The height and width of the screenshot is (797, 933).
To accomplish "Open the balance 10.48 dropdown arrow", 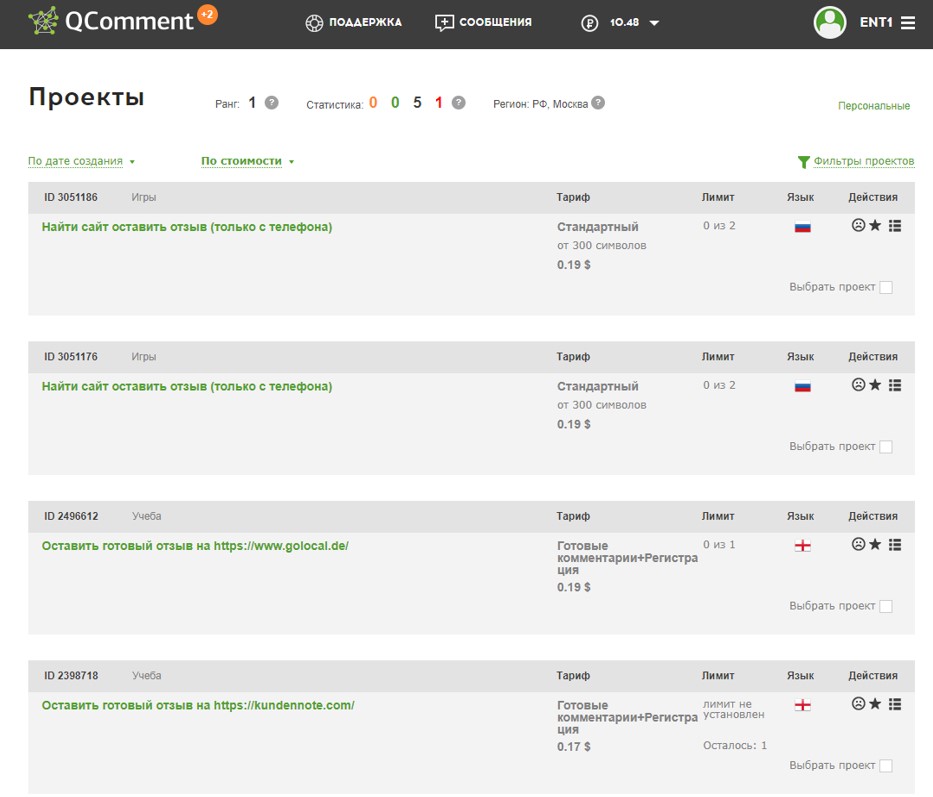I will point(654,23).
